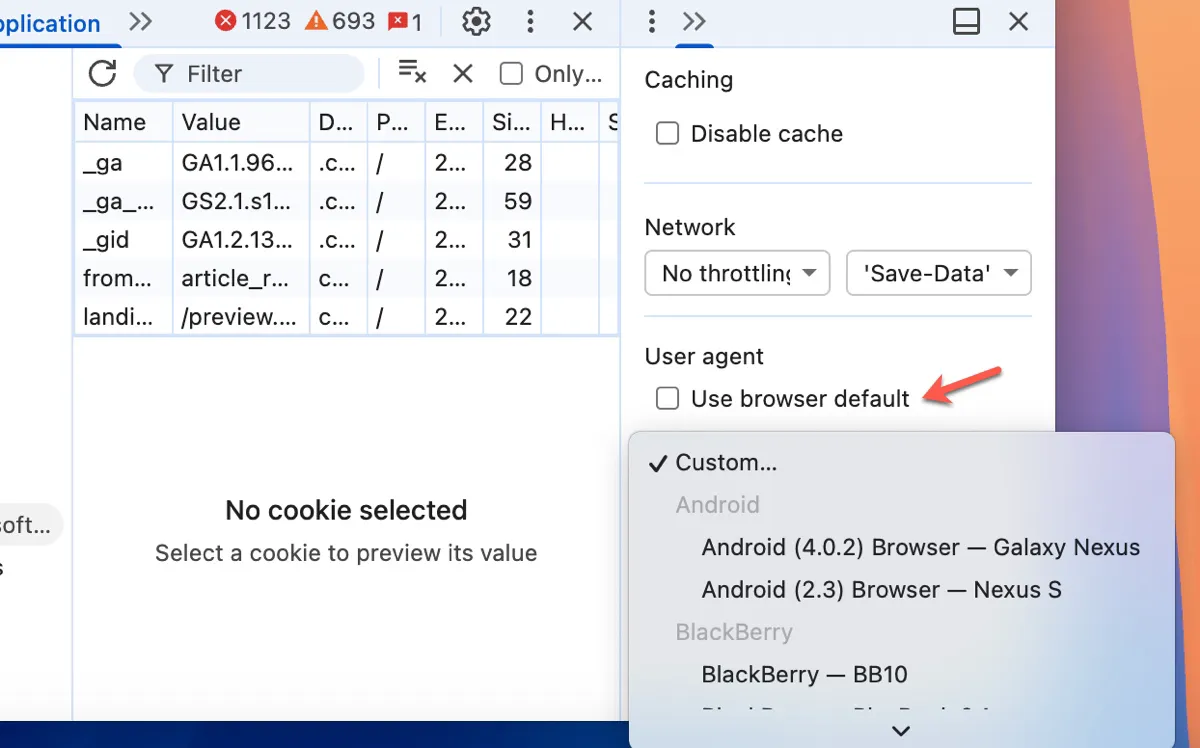This screenshot has height=748, width=1200.
Task: Reload the cookies list
Action: pyautogui.click(x=101, y=73)
